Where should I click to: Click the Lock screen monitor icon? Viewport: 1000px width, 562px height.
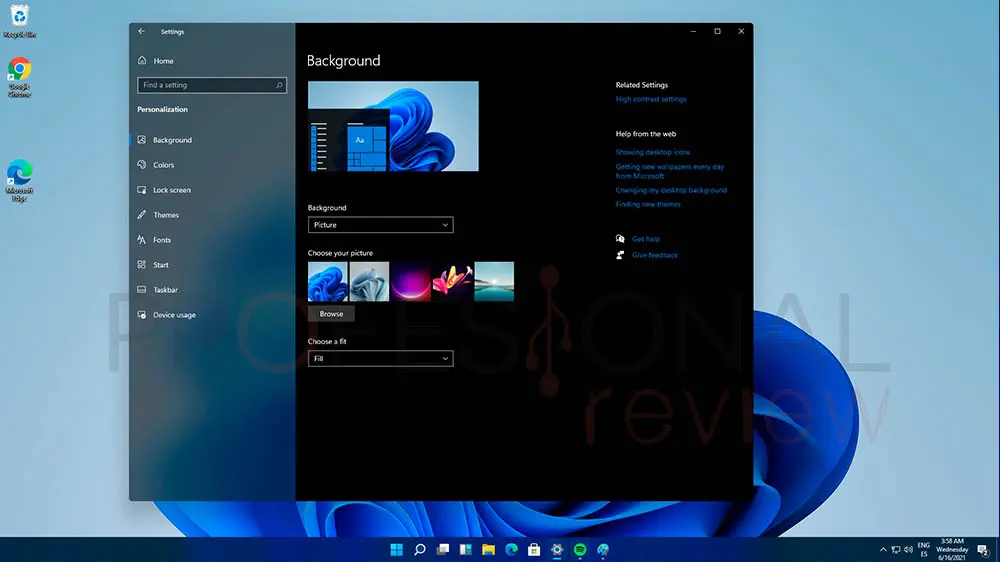tap(142, 189)
